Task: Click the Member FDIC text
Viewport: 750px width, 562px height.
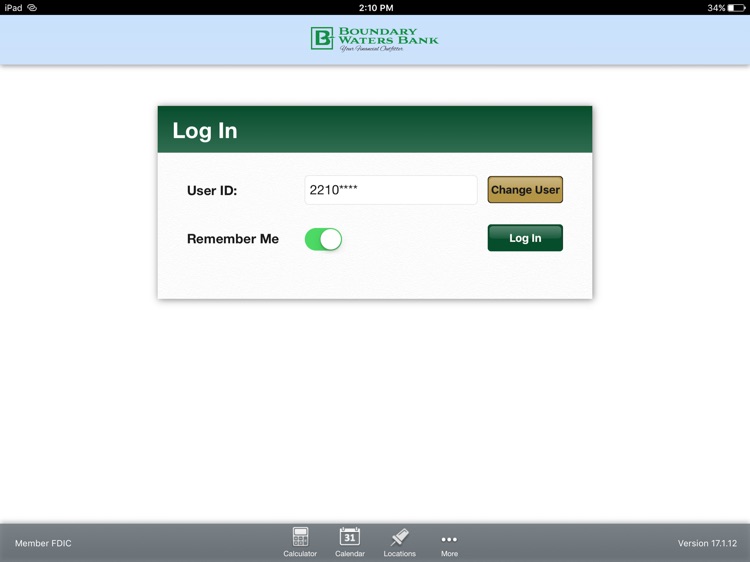Action: [x=43, y=543]
